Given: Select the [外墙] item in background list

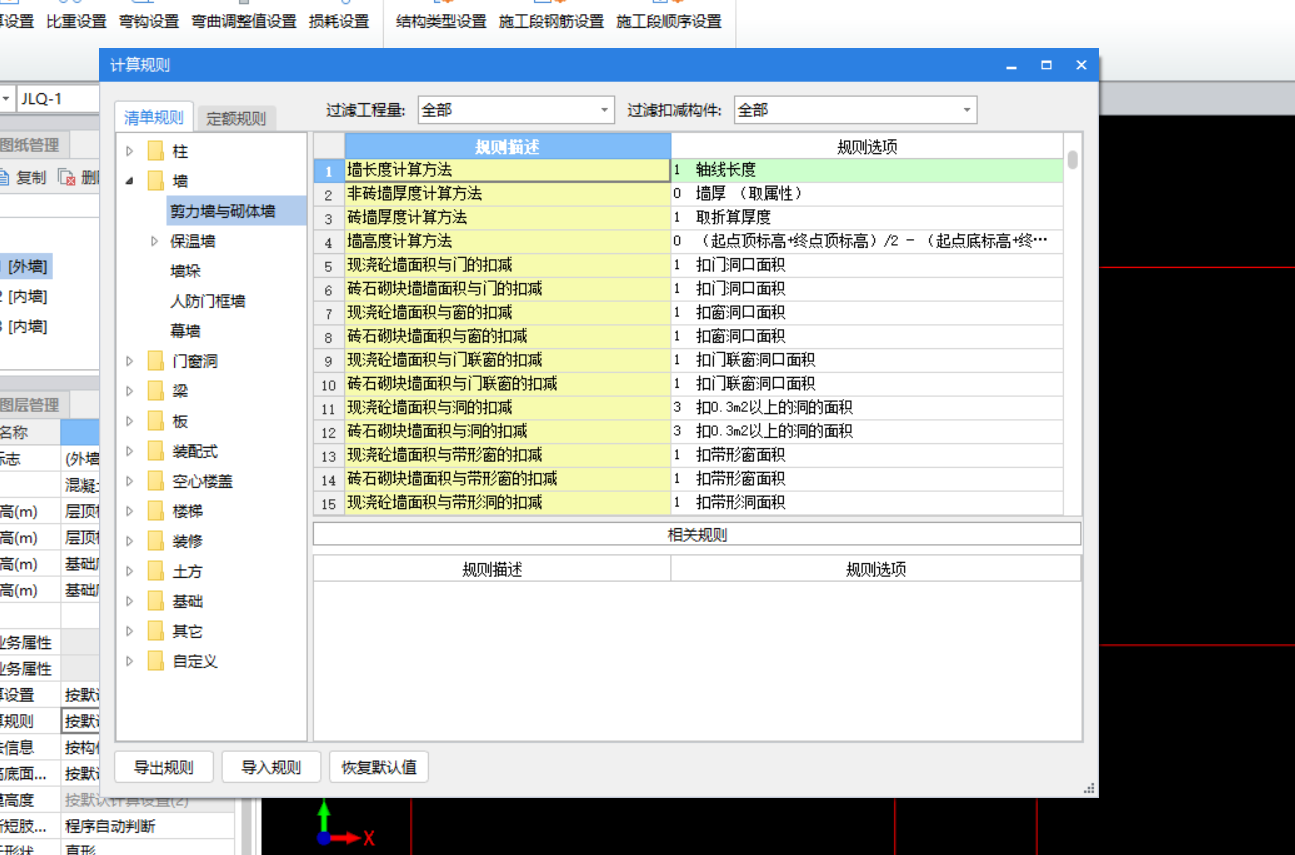Looking at the screenshot, I should pos(28,266).
